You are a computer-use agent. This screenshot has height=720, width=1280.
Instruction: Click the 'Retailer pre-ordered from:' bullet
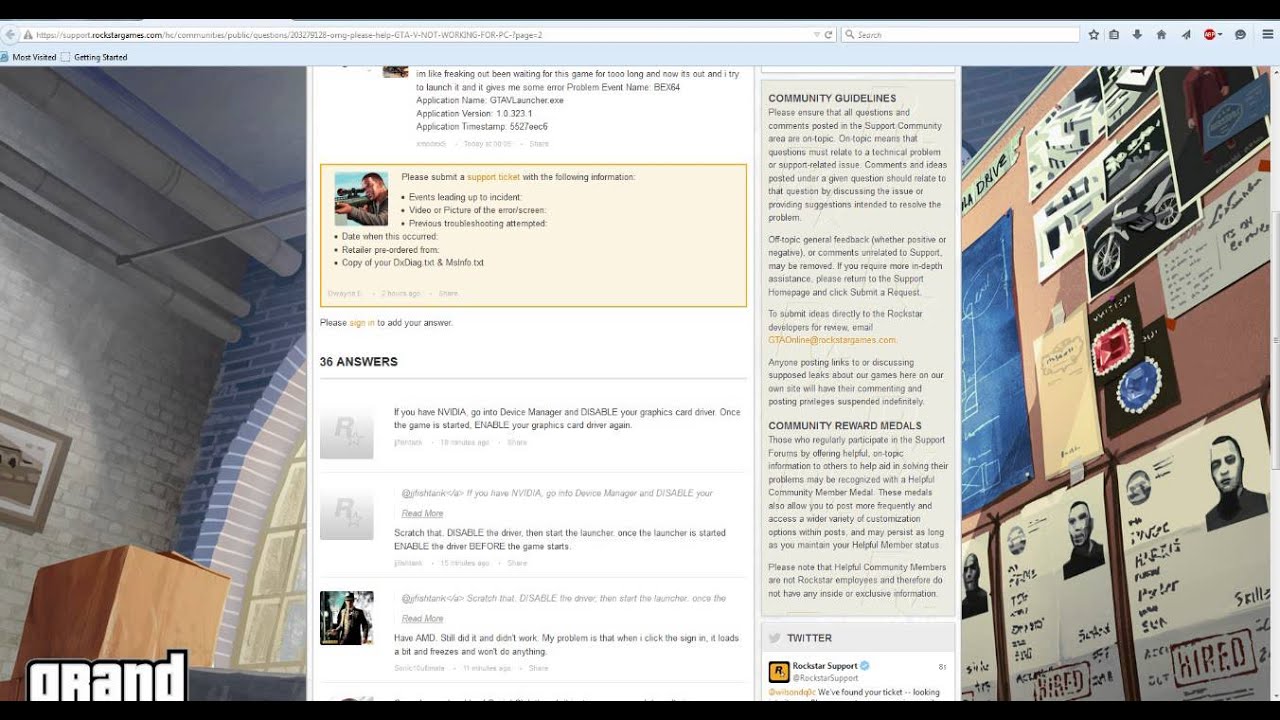[x=390, y=249]
